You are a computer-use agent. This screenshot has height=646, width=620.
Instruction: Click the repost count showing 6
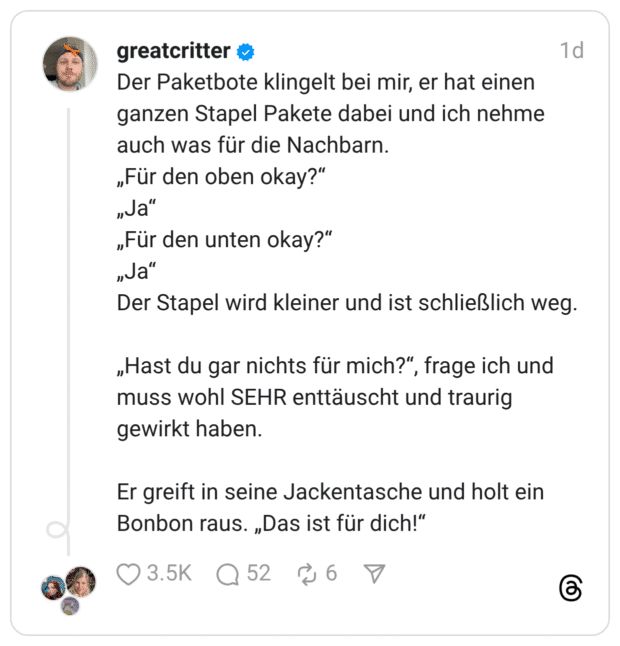tap(331, 574)
